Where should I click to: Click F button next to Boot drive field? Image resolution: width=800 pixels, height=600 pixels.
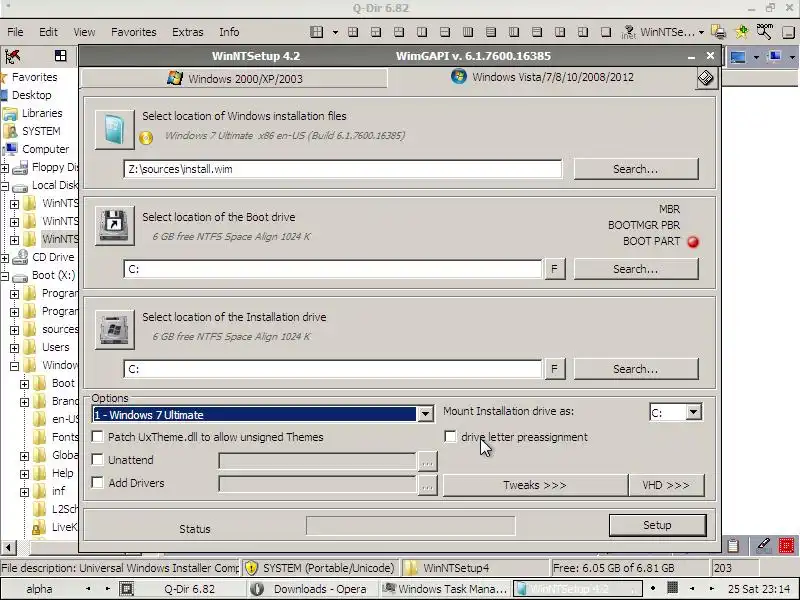(x=555, y=269)
